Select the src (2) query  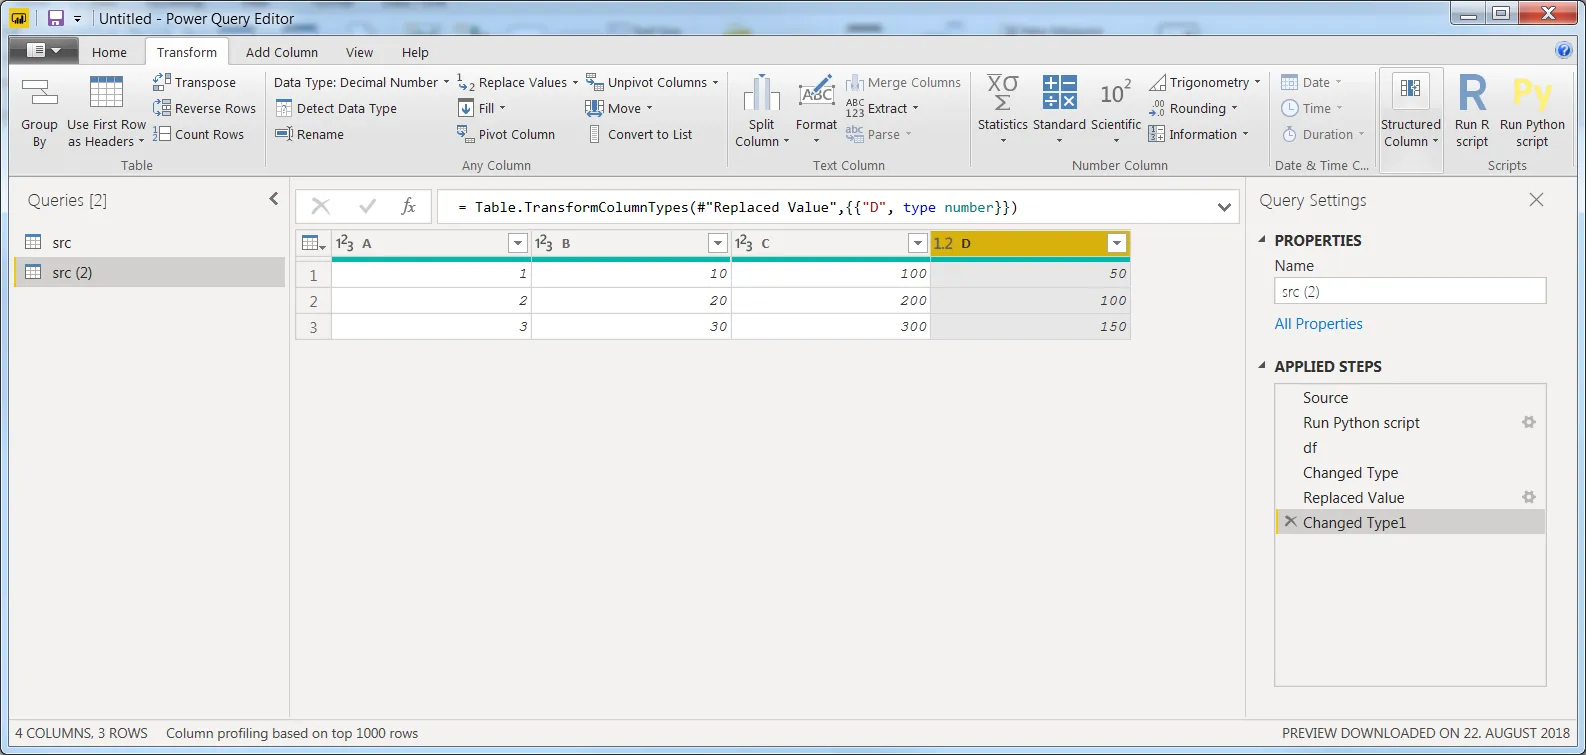(150, 272)
